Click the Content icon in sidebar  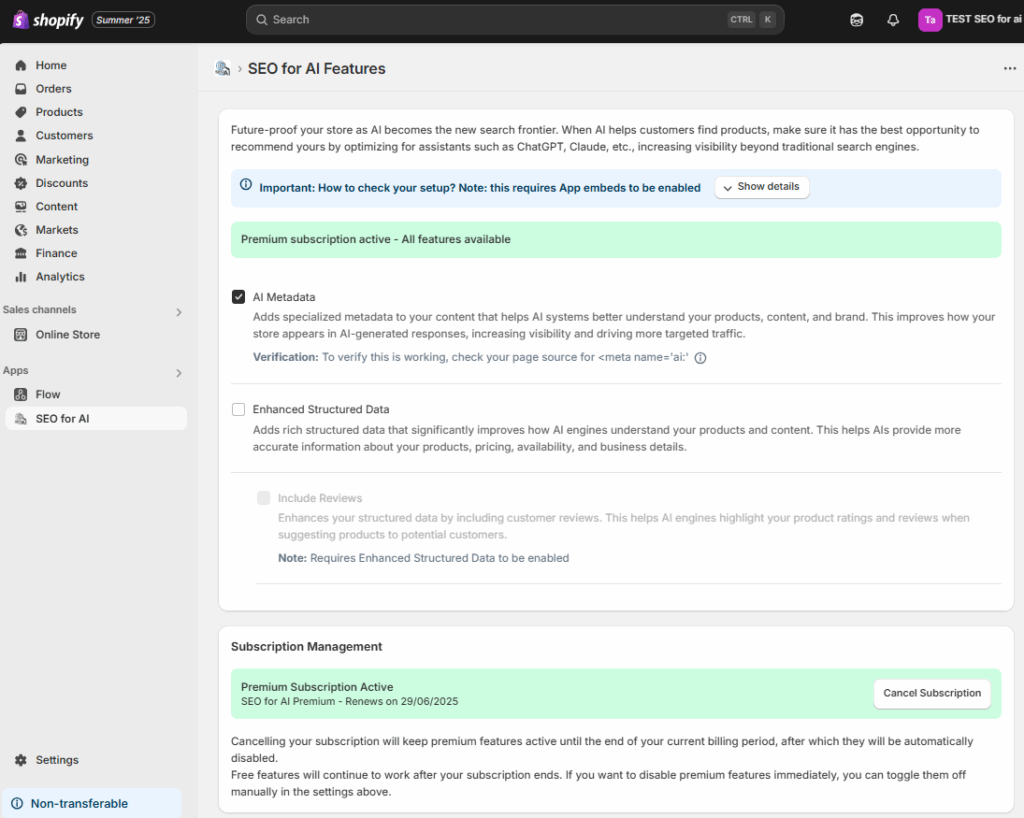[21, 206]
